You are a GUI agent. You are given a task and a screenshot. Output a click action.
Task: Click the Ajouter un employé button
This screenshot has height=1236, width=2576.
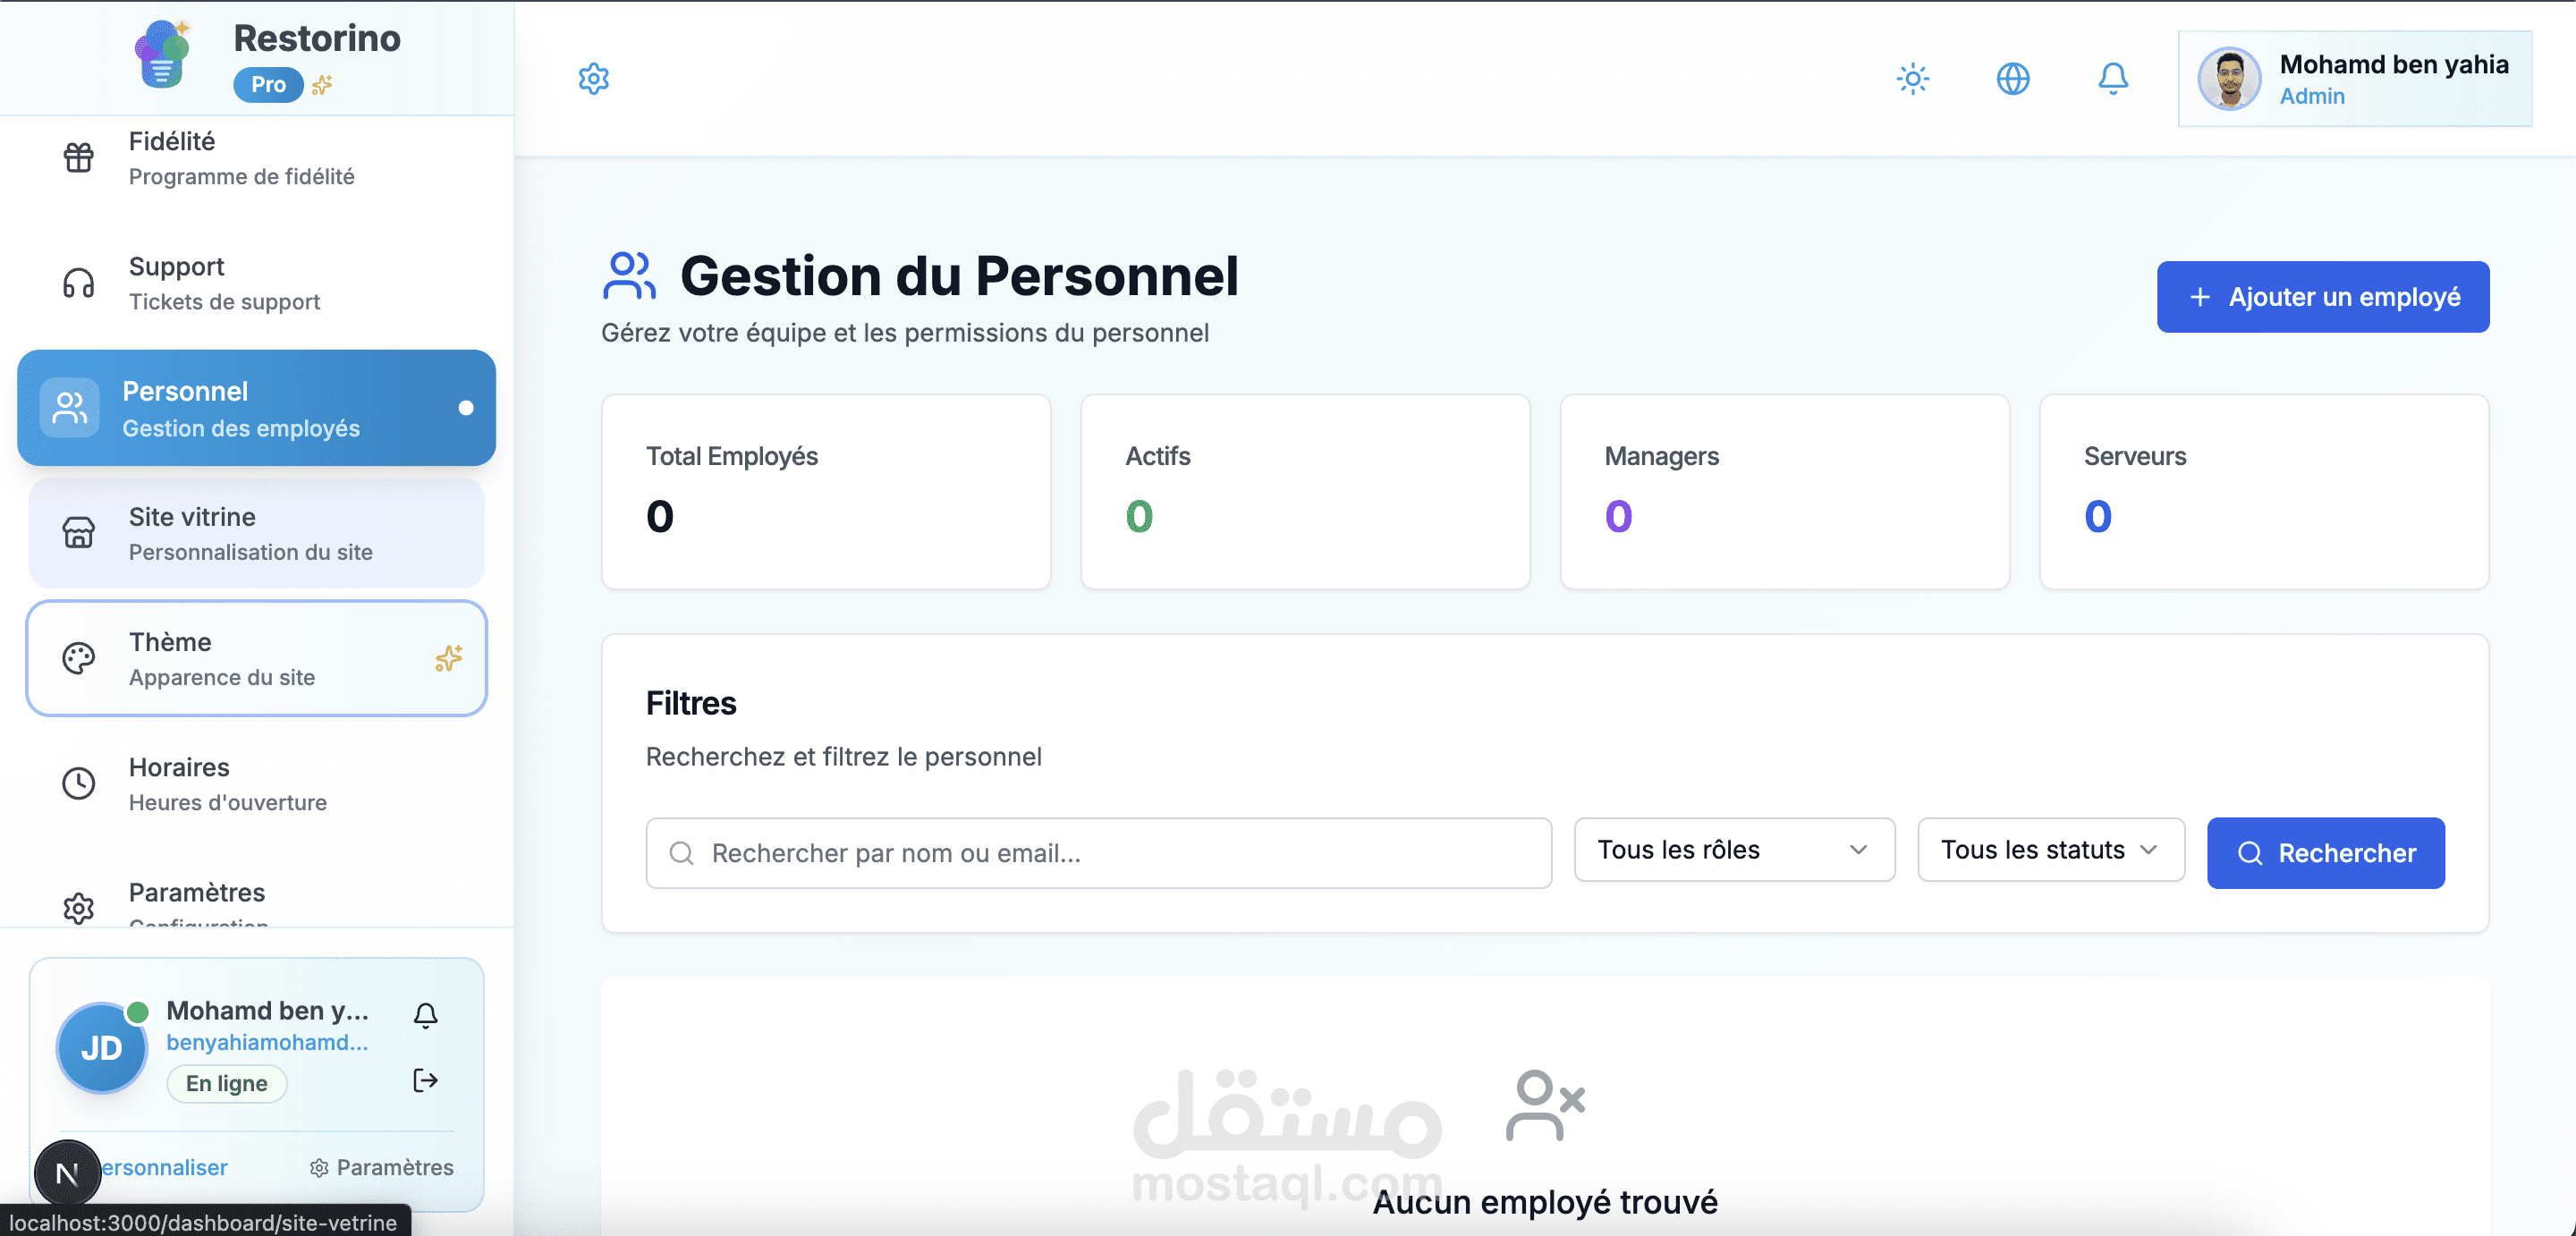click(x=2322, y=297)
